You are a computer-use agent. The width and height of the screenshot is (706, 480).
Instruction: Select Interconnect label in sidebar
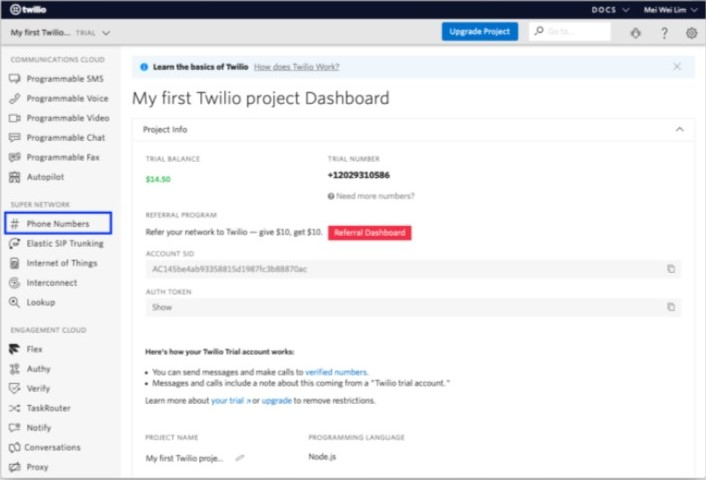coord(52,283)
